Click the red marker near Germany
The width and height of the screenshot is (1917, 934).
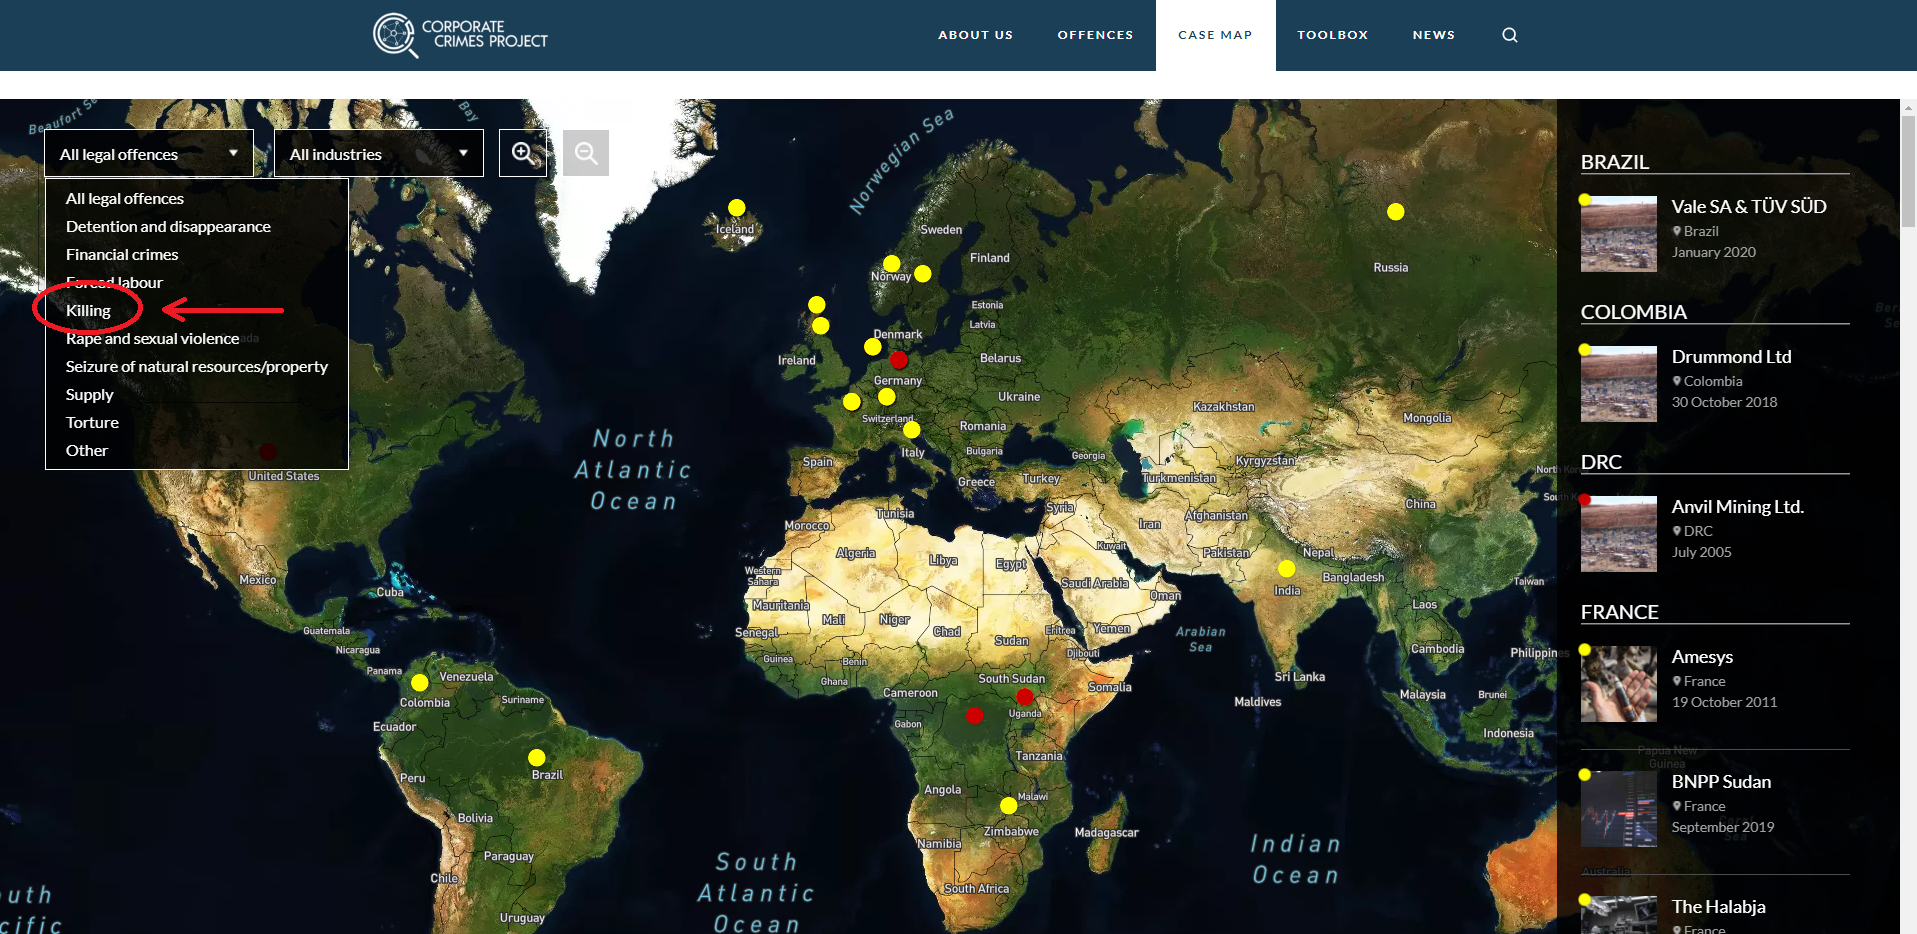(899, 360)
